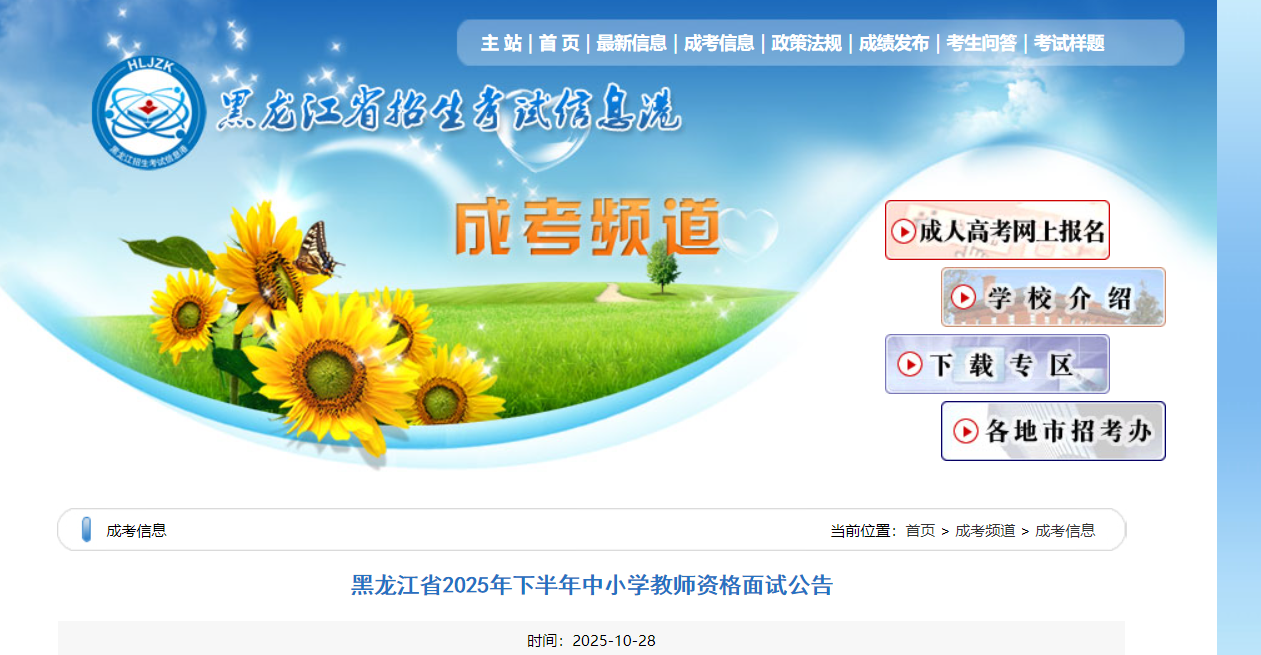
Task: Select 成考信息 in the top navigation
Action: coord(719,43)
